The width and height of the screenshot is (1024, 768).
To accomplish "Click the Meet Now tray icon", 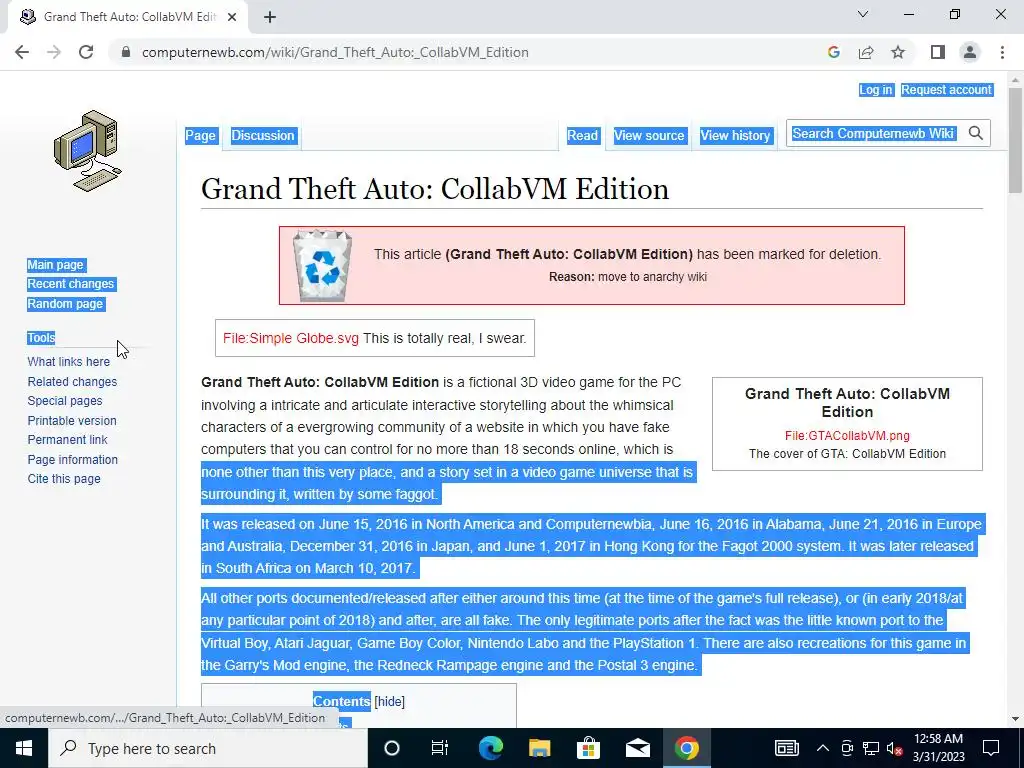I will click(x=847, y=748).
